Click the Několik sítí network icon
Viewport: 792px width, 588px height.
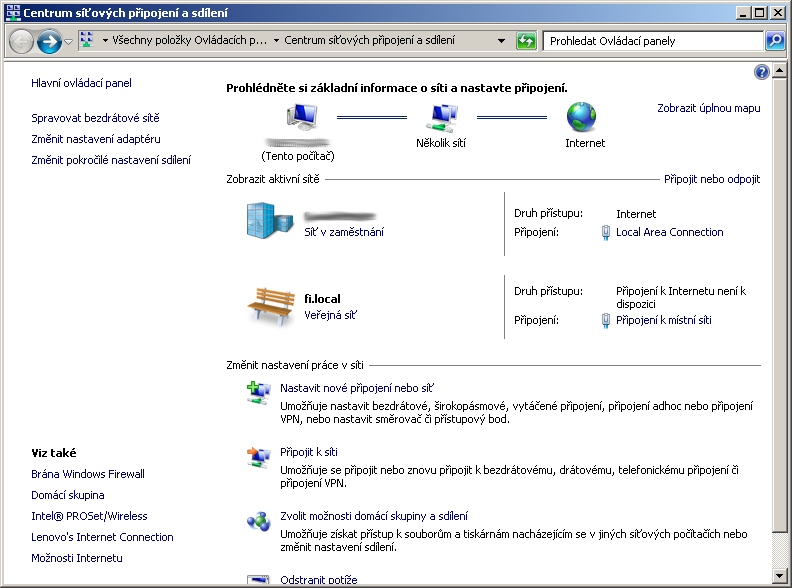coord(440,119)
